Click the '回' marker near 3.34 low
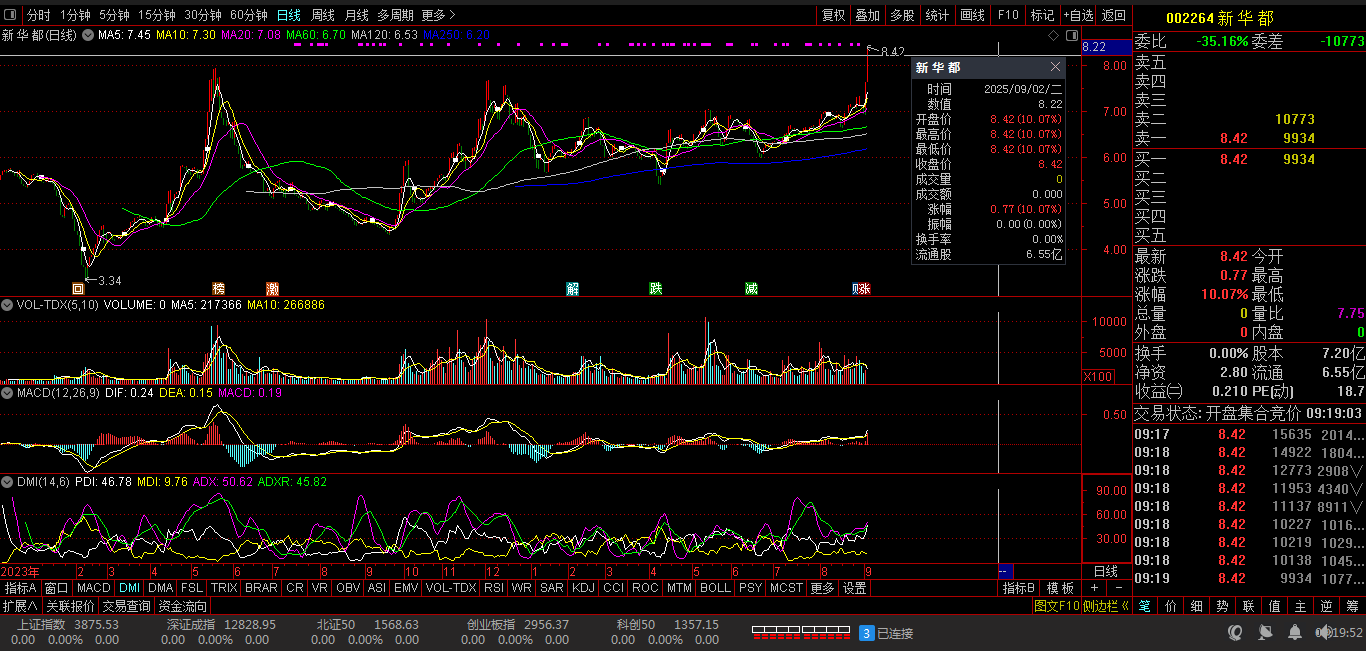 click(78, 289)
